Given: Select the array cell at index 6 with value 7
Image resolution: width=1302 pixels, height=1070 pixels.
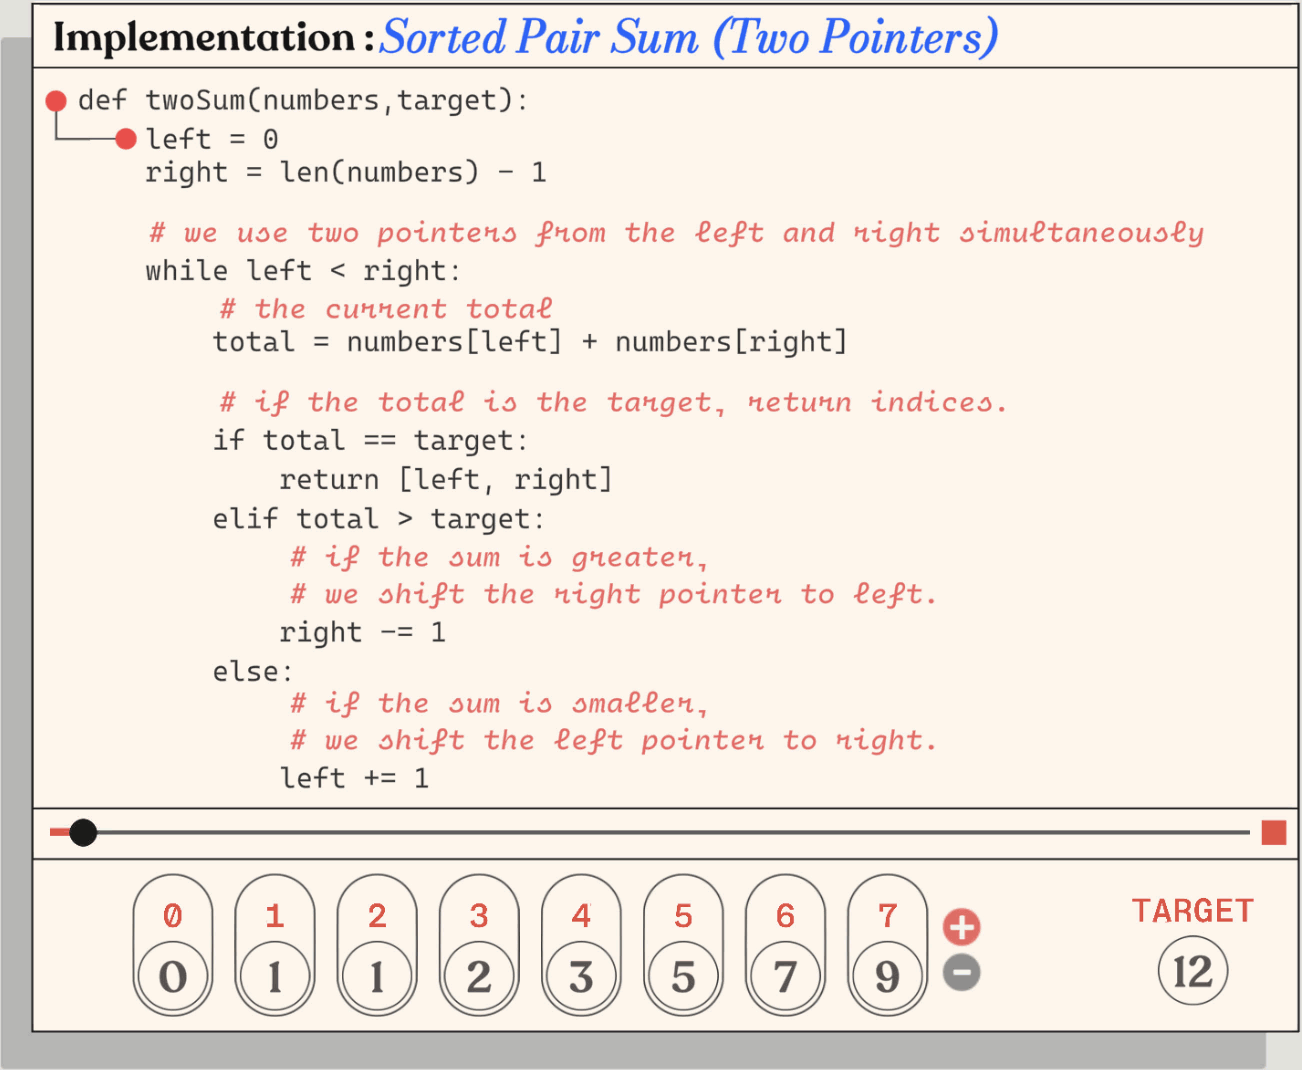Looking at the screenshot, I should click(x=785, y=979).
